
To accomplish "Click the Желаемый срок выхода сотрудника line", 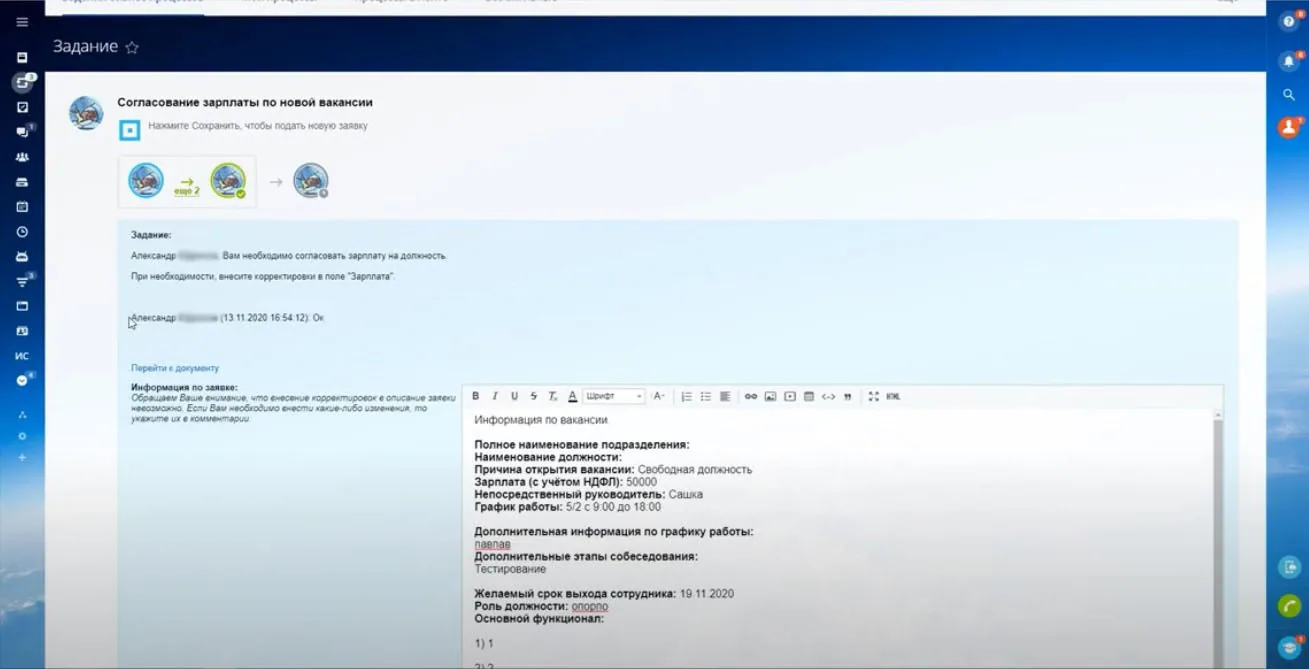I will coord(604,594).
